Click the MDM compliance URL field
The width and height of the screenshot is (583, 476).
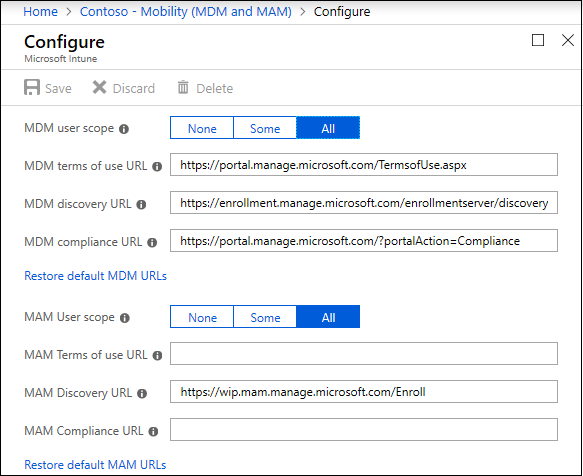click(364, 240)
